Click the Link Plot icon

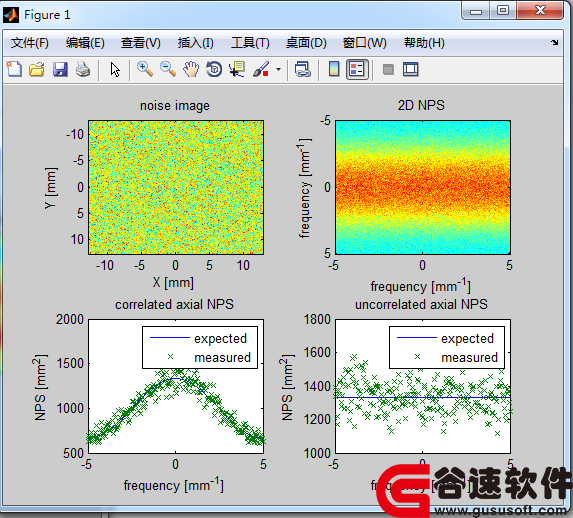[303, 69]
